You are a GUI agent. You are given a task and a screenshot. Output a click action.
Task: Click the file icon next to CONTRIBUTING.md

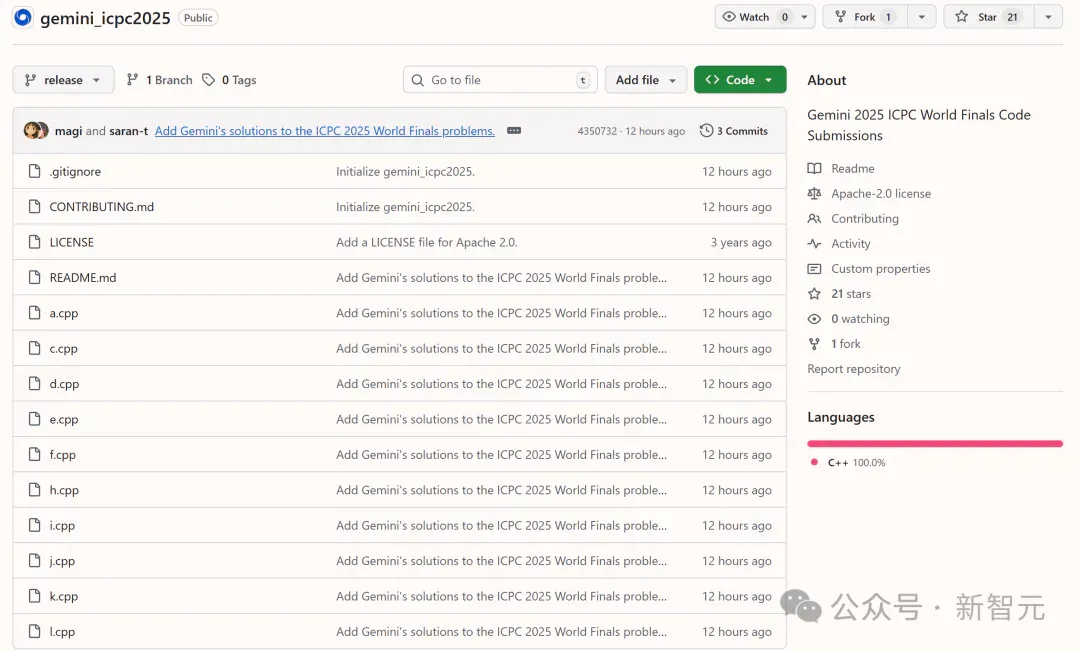click(x=34, y=206)
